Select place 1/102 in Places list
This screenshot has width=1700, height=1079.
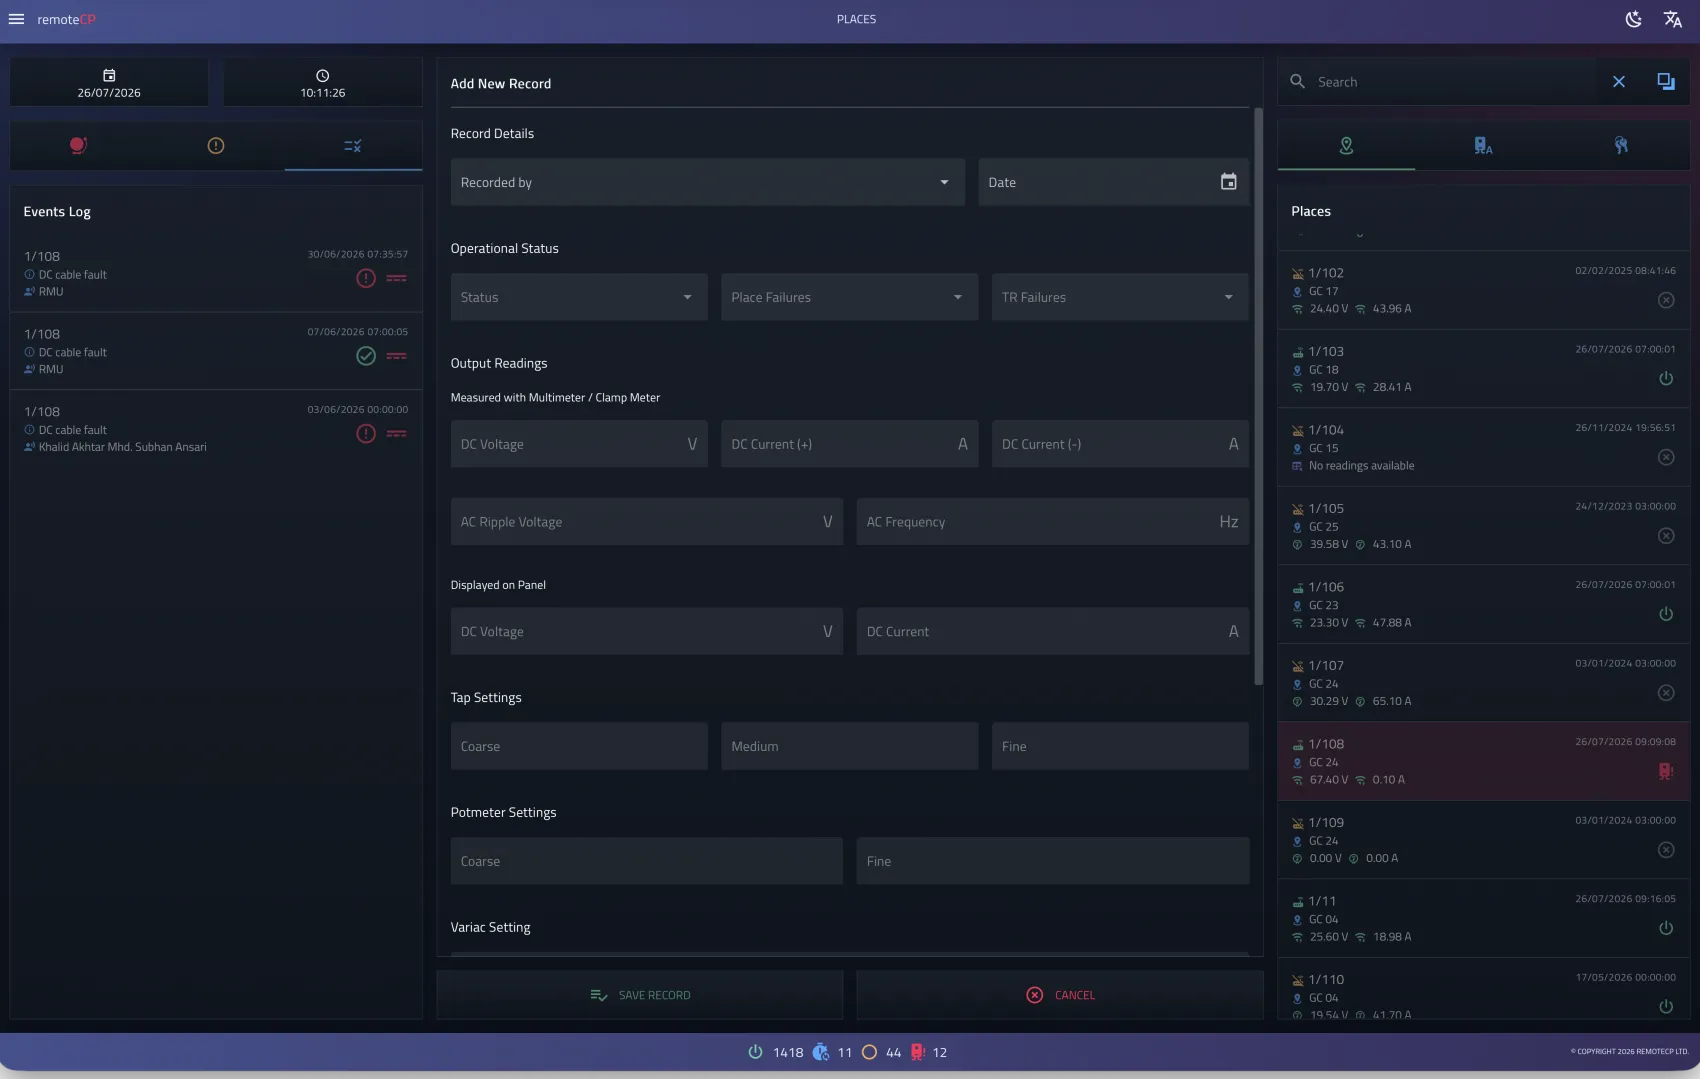[1483, 290]
